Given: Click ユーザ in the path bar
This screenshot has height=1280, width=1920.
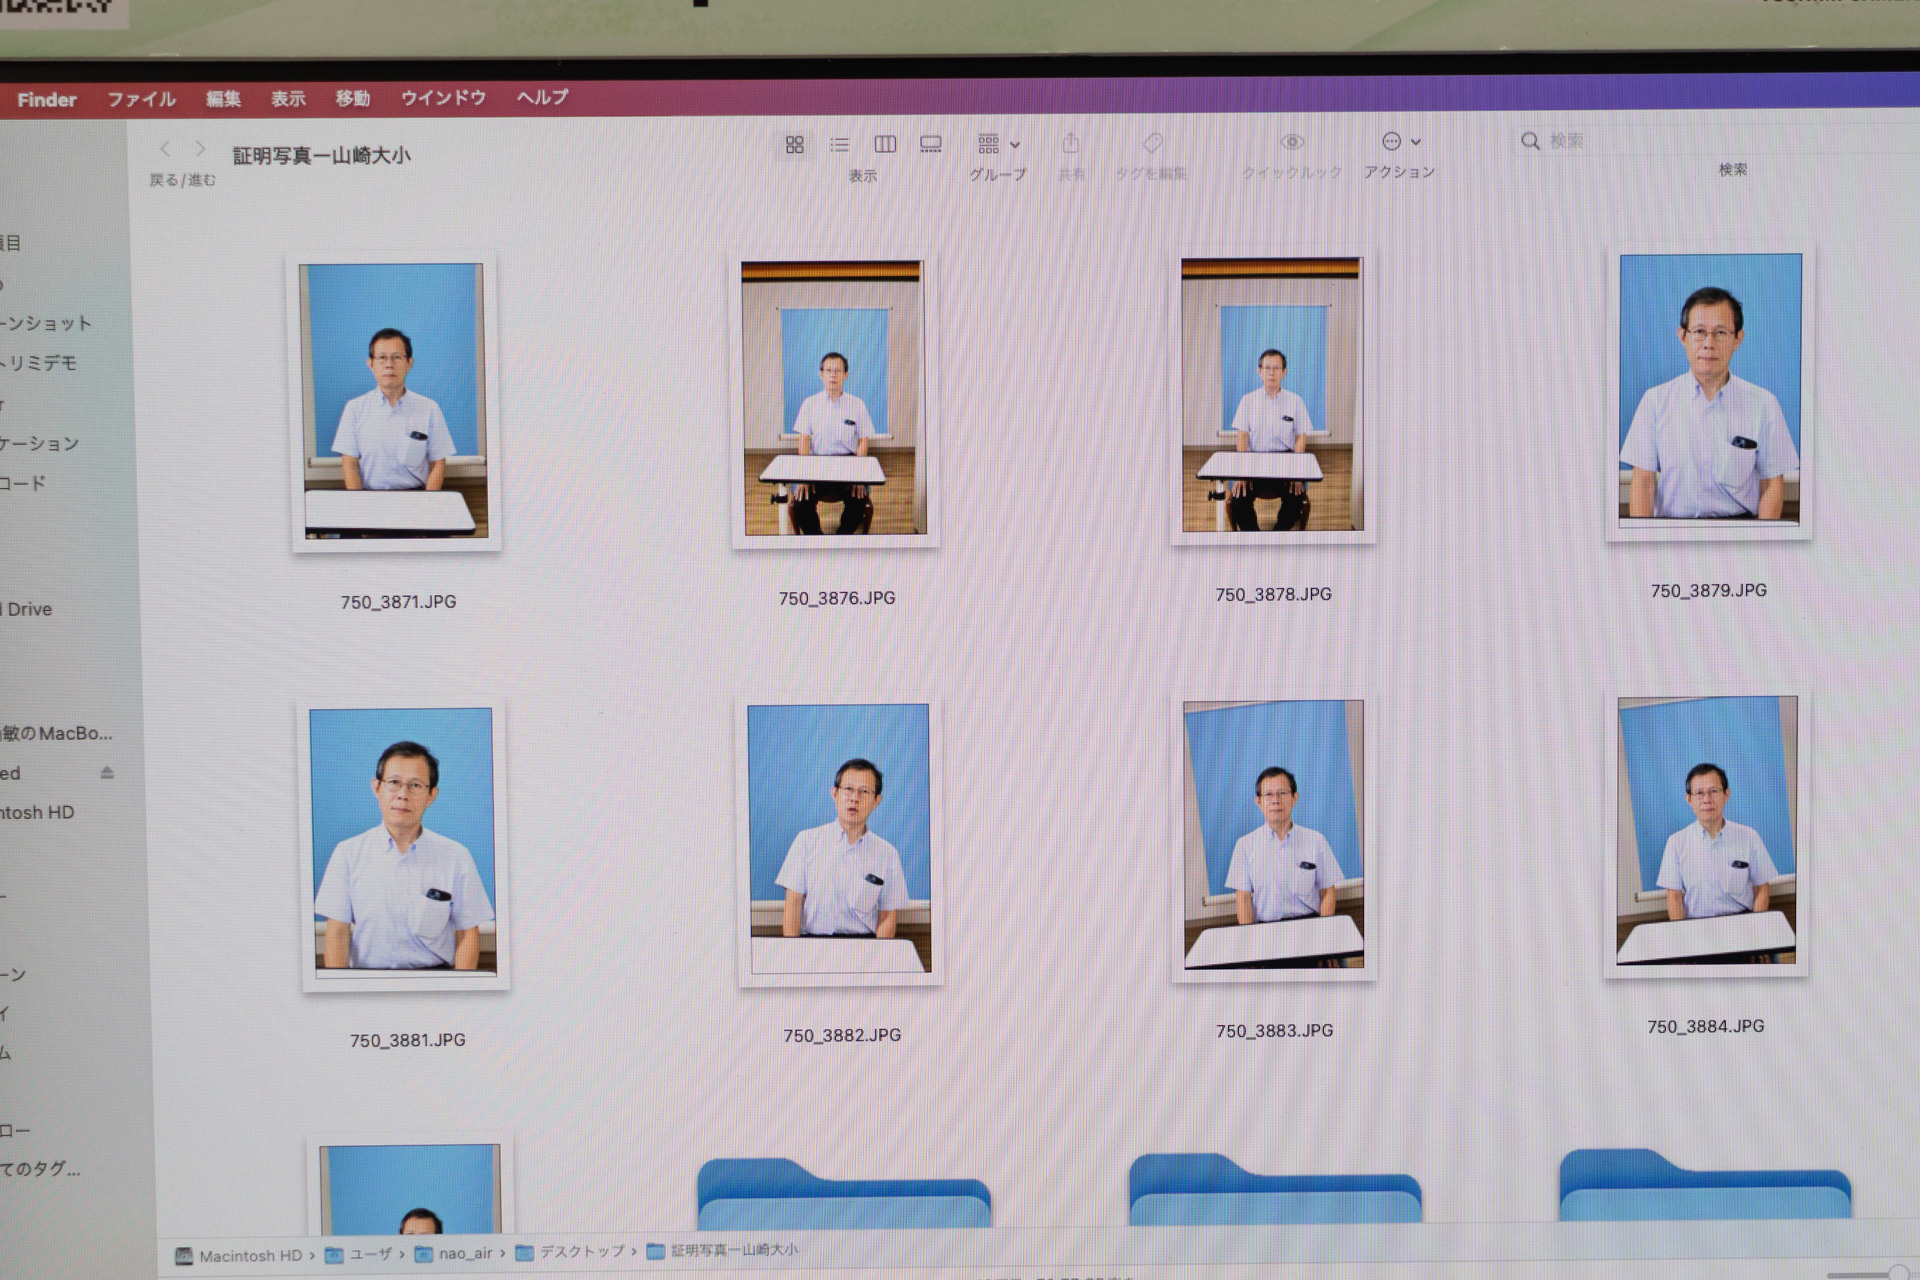Looking at the screenshot, I should [x=359, y=1254].
